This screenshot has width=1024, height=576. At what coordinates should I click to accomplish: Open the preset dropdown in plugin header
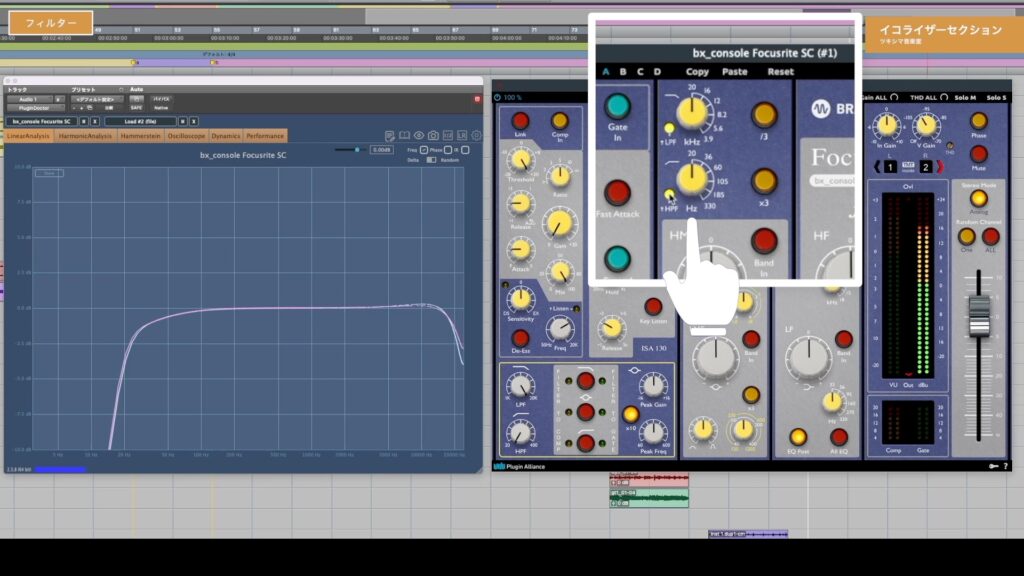(x=96, y=99)
